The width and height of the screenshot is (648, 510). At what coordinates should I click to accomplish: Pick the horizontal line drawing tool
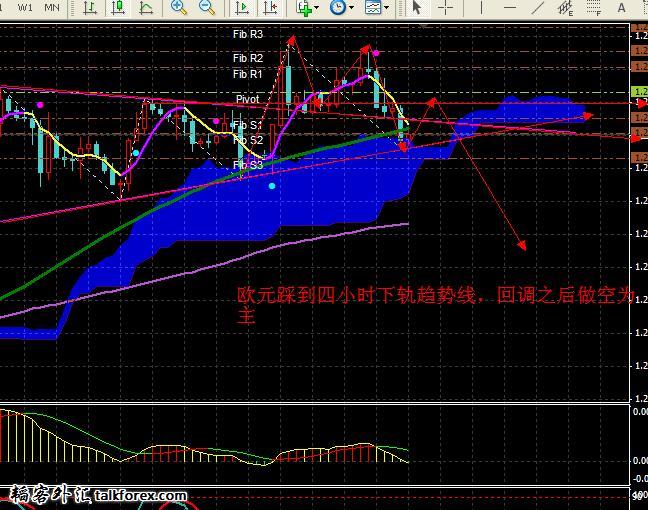pos(509,8)
